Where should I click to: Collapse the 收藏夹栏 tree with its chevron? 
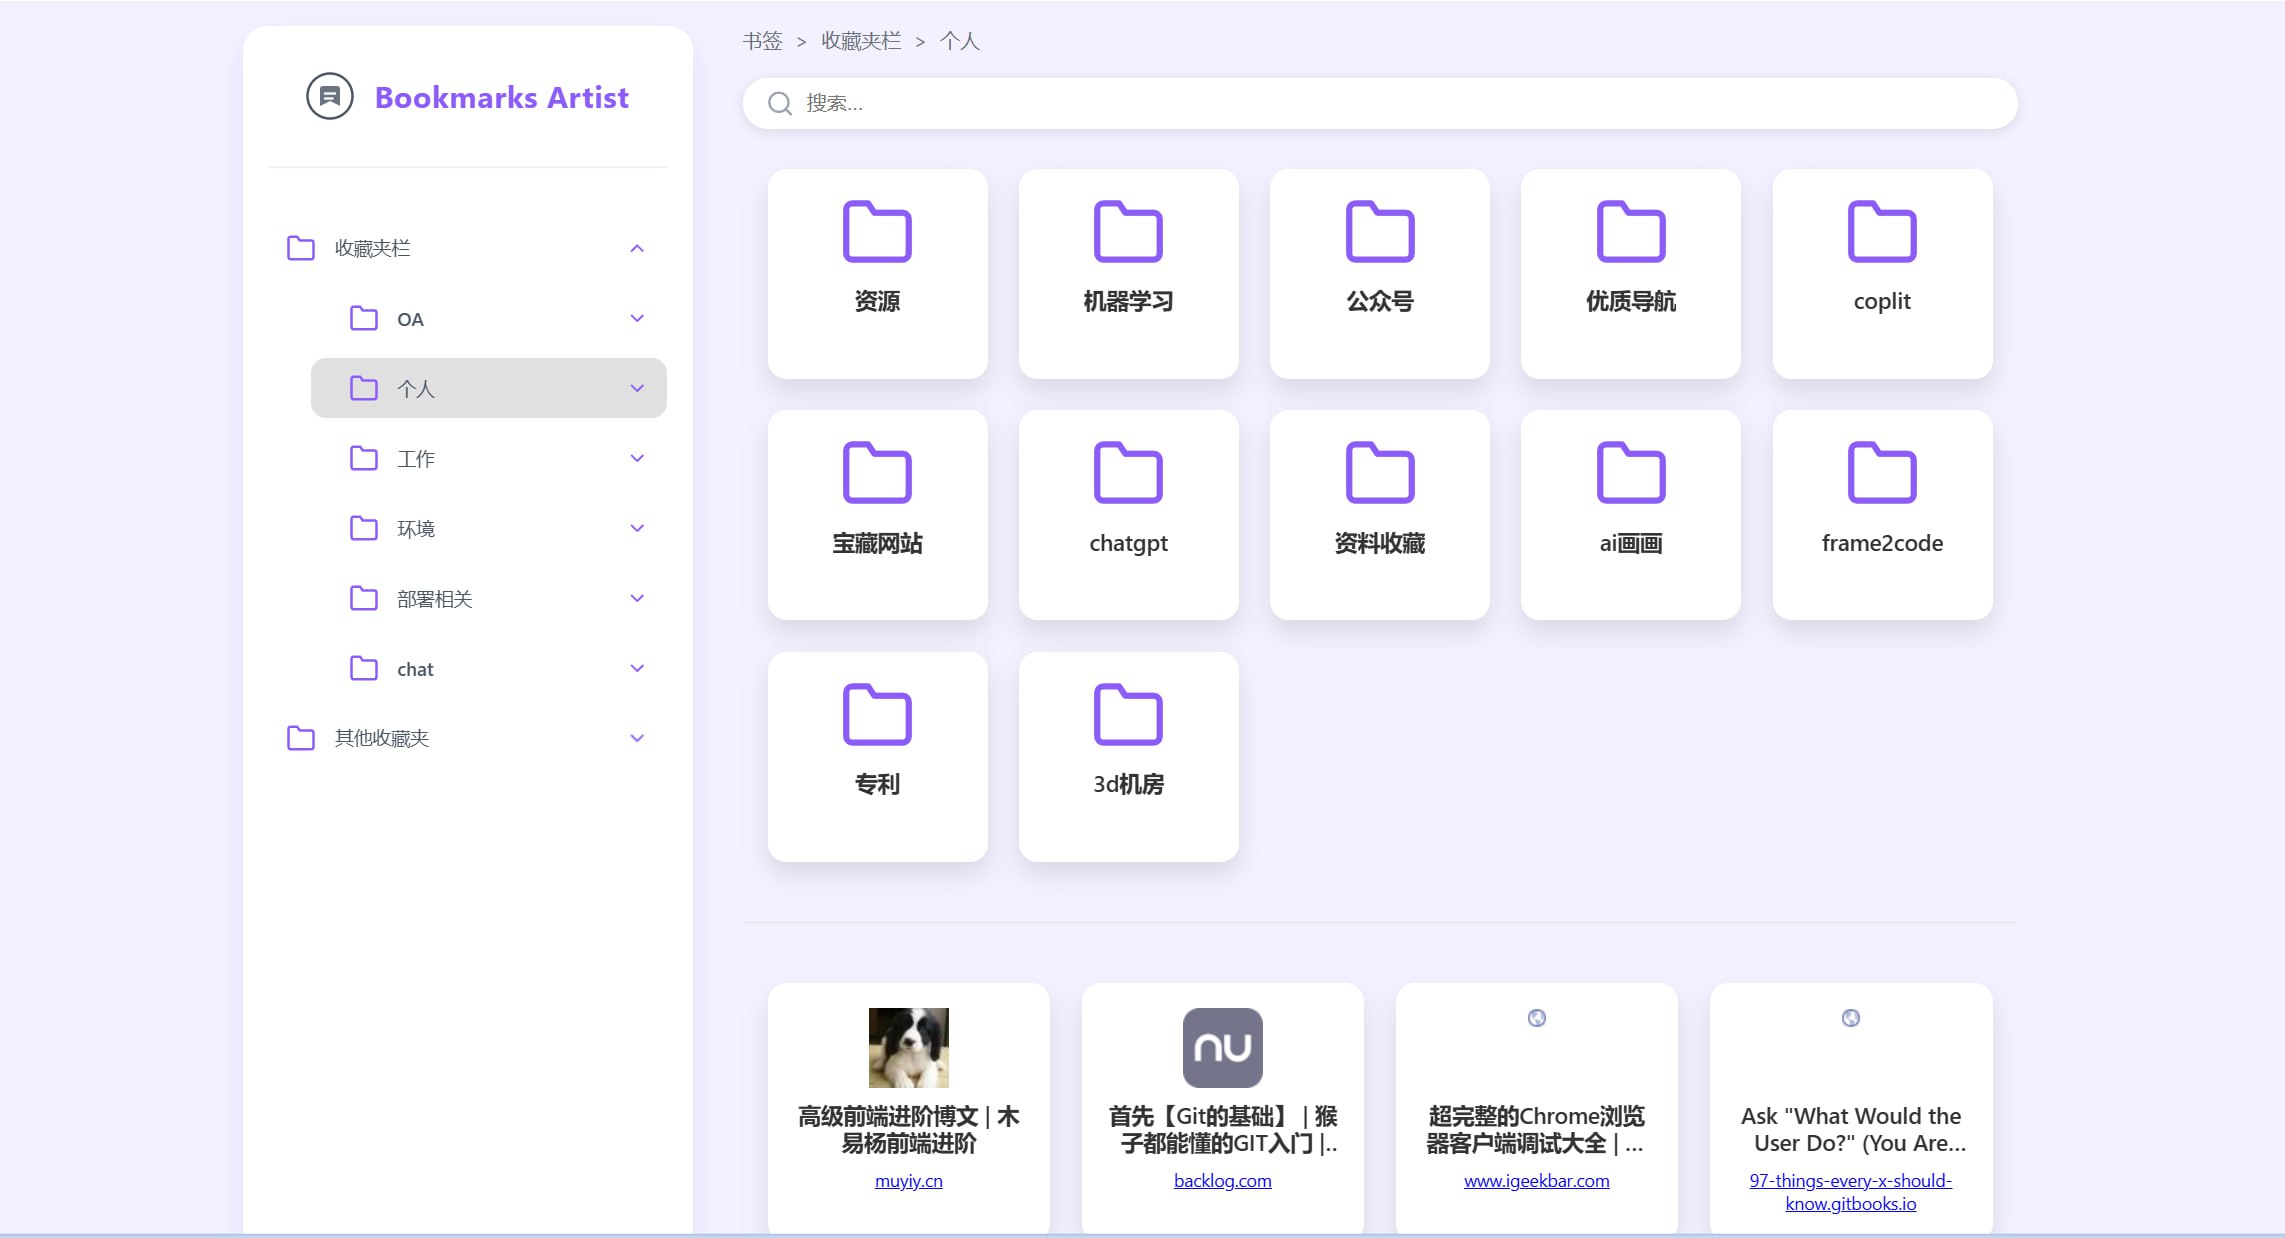(x=637, y=248)
